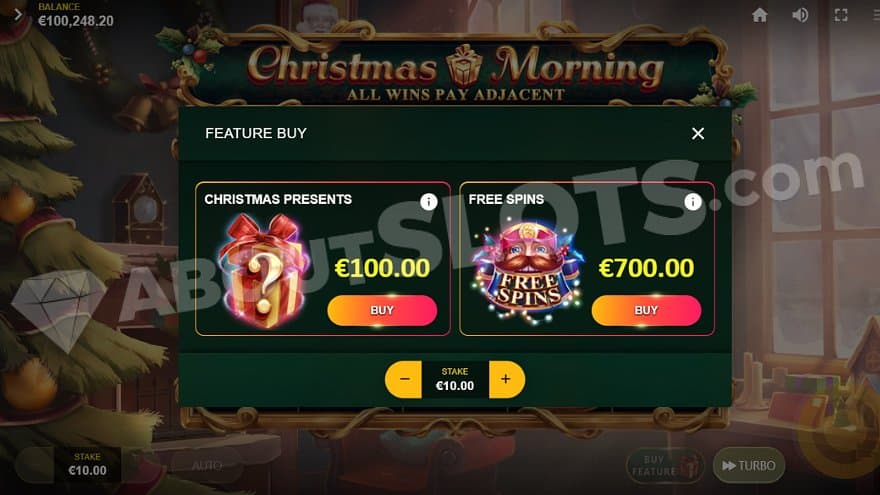Mute the game sound
This screenshot has width=880, height=495.
(800, 15)
